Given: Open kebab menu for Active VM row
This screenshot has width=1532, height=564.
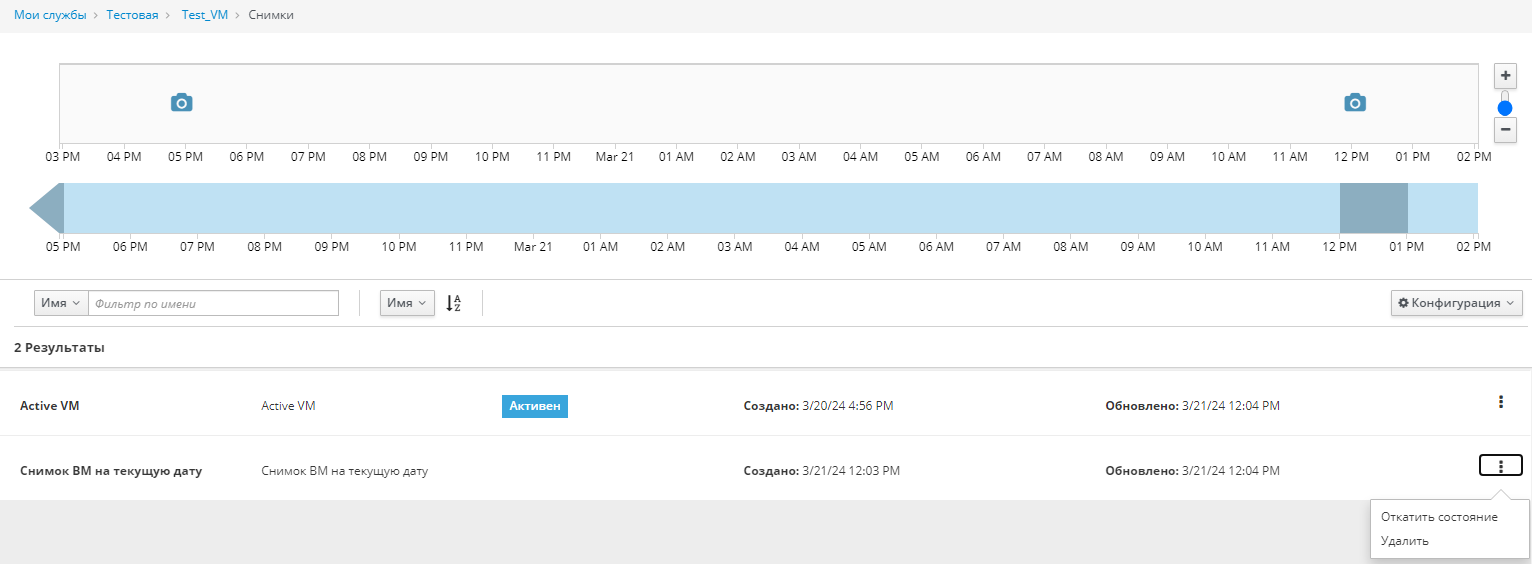Looking at the screenshot, I should pos(1500,402).
